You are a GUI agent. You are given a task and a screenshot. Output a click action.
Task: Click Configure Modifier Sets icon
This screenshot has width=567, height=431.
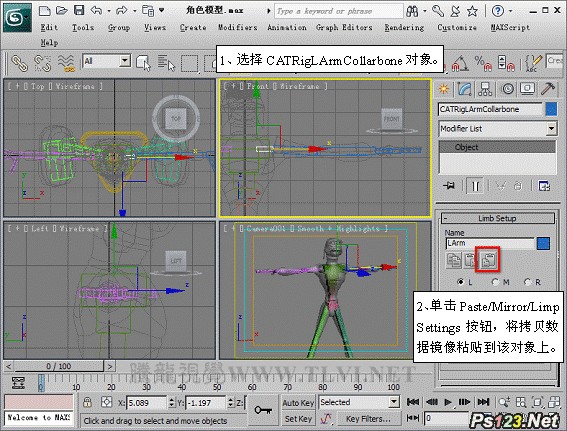[x=544, y=186]
